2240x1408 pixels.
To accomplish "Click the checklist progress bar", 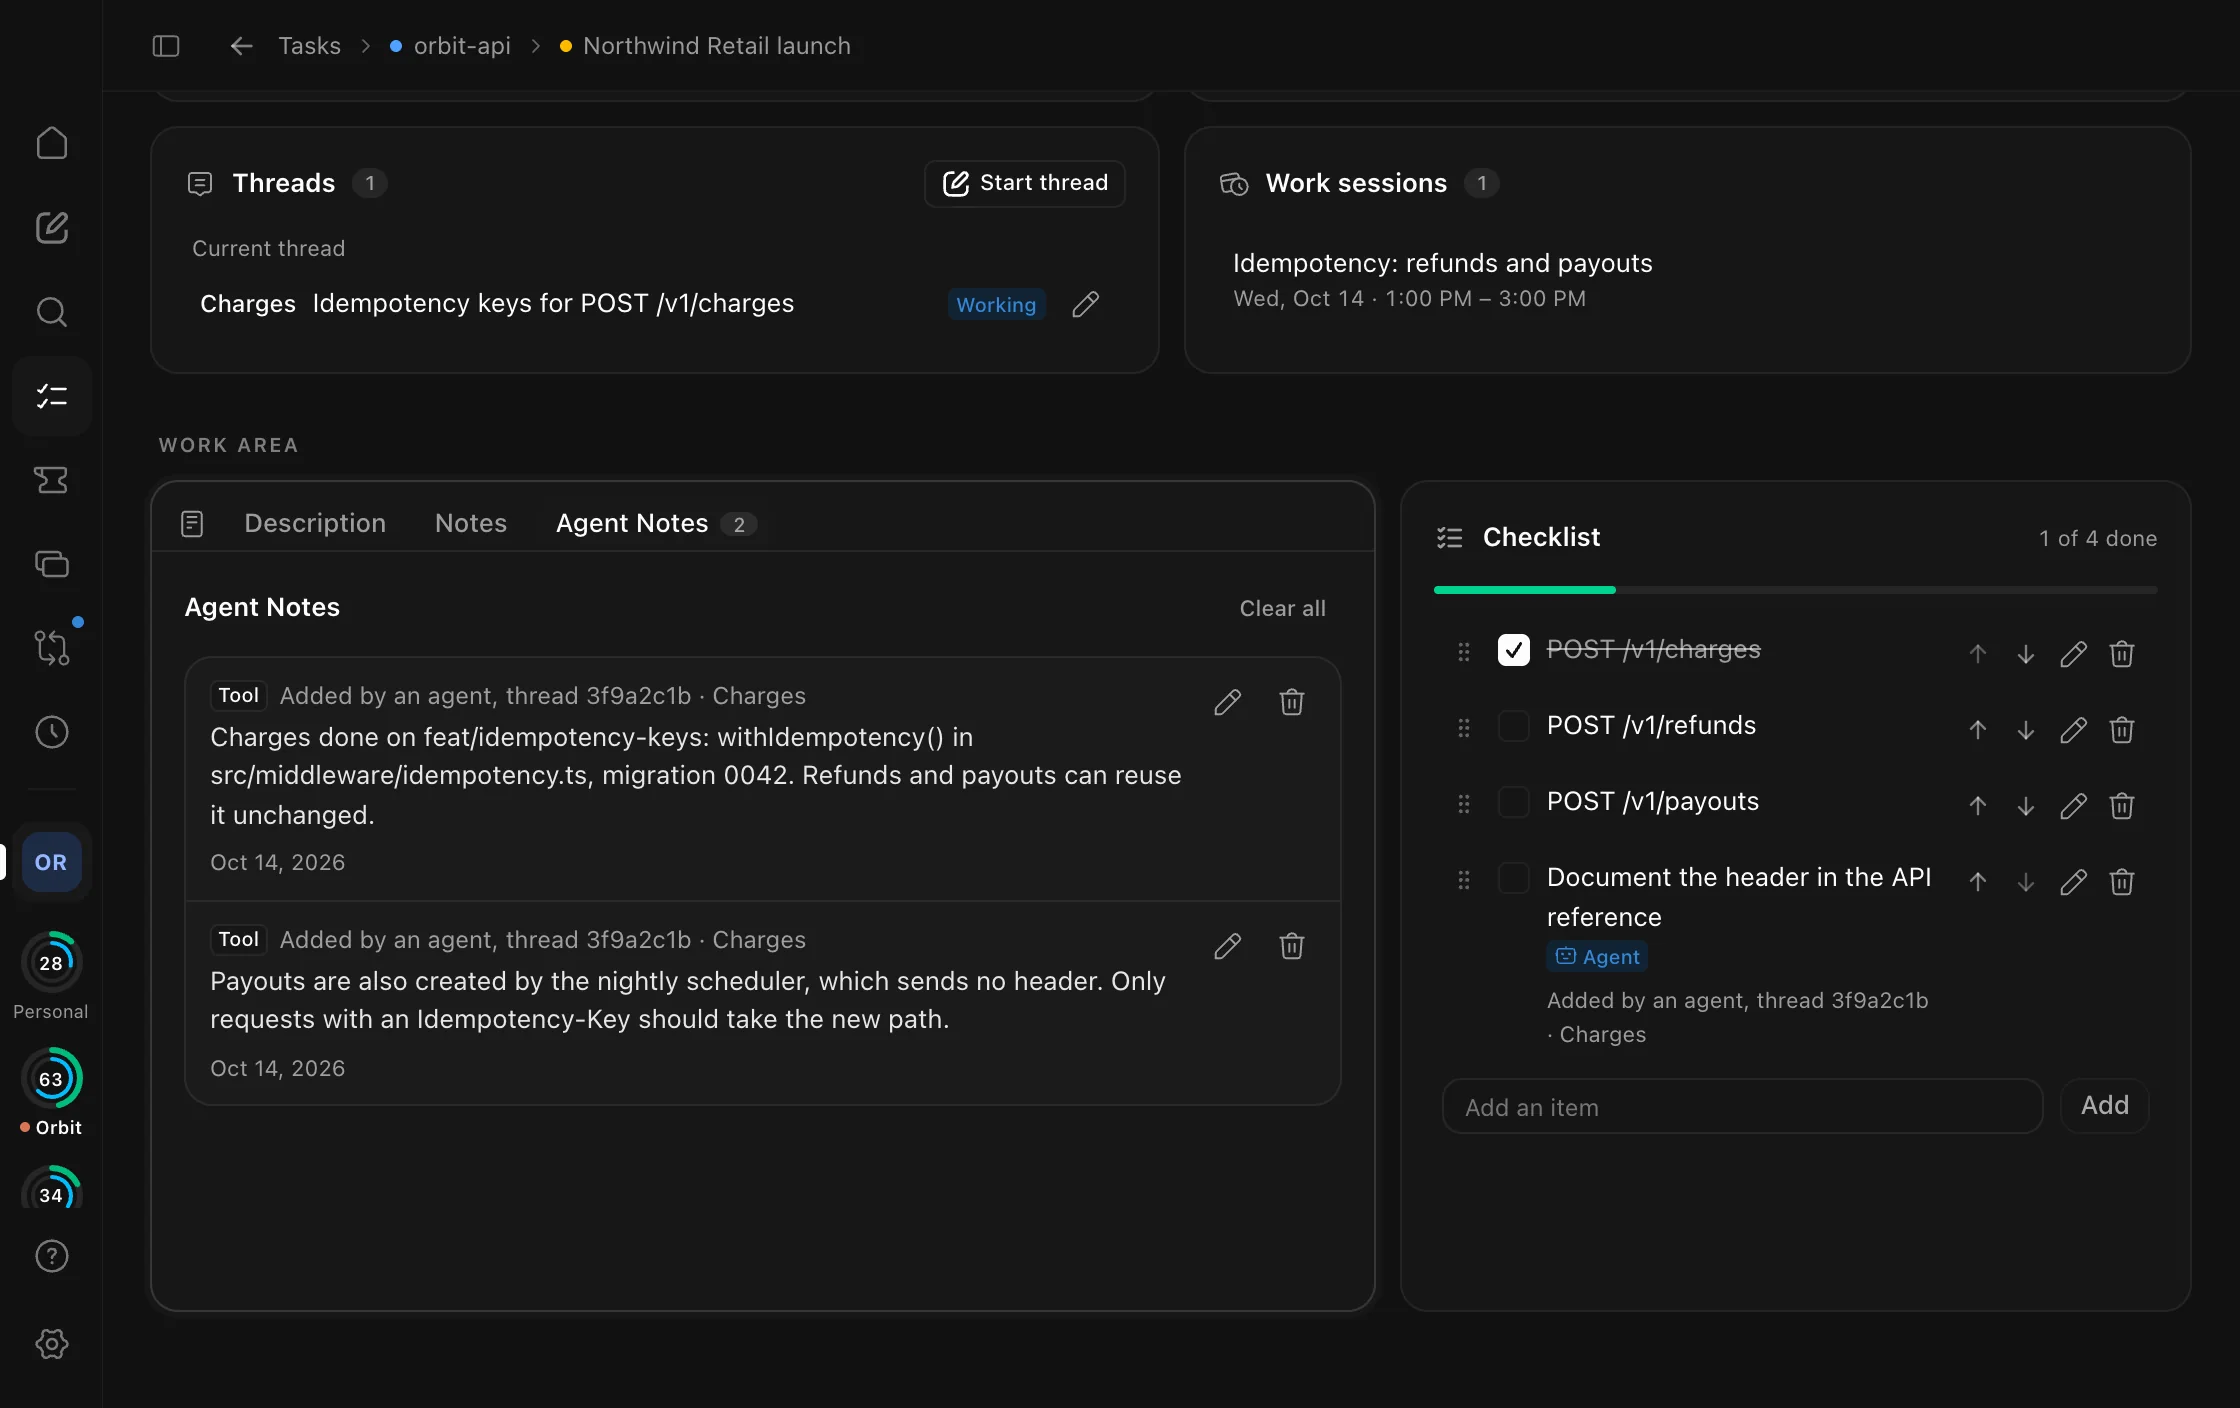I will tap(1795, 590).
